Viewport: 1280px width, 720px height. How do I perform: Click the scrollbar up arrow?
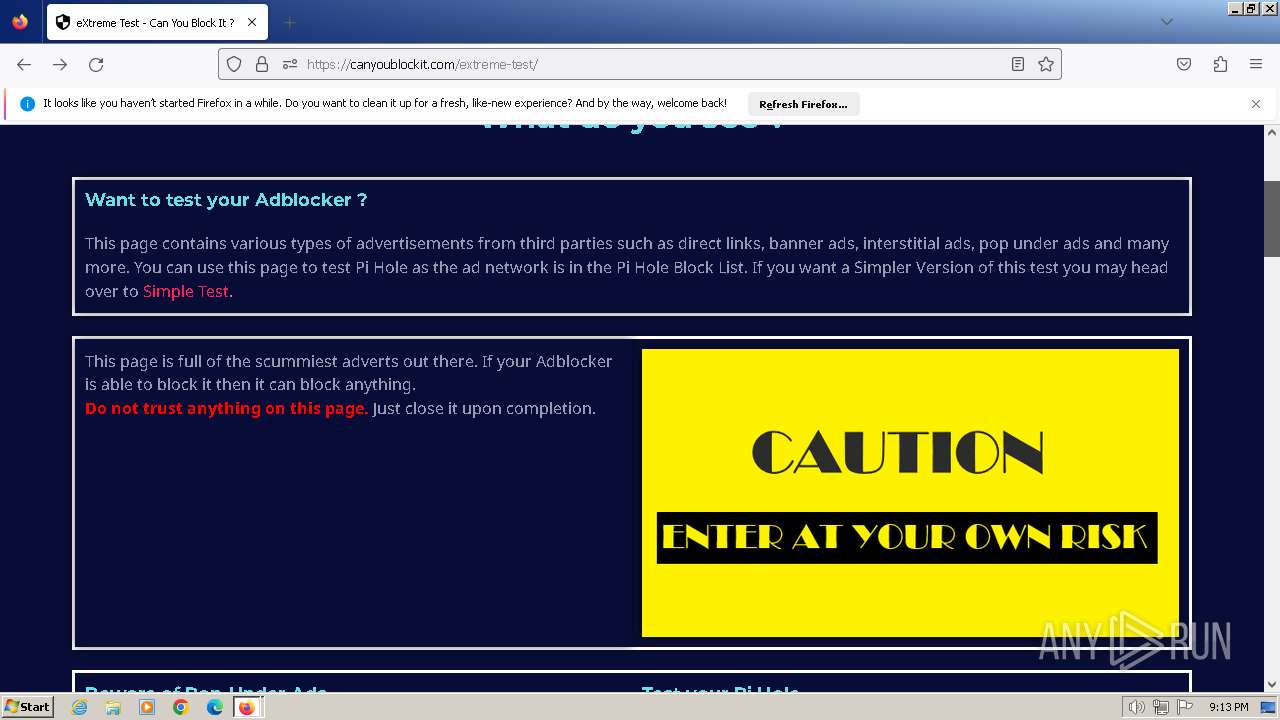point(1272,132)
